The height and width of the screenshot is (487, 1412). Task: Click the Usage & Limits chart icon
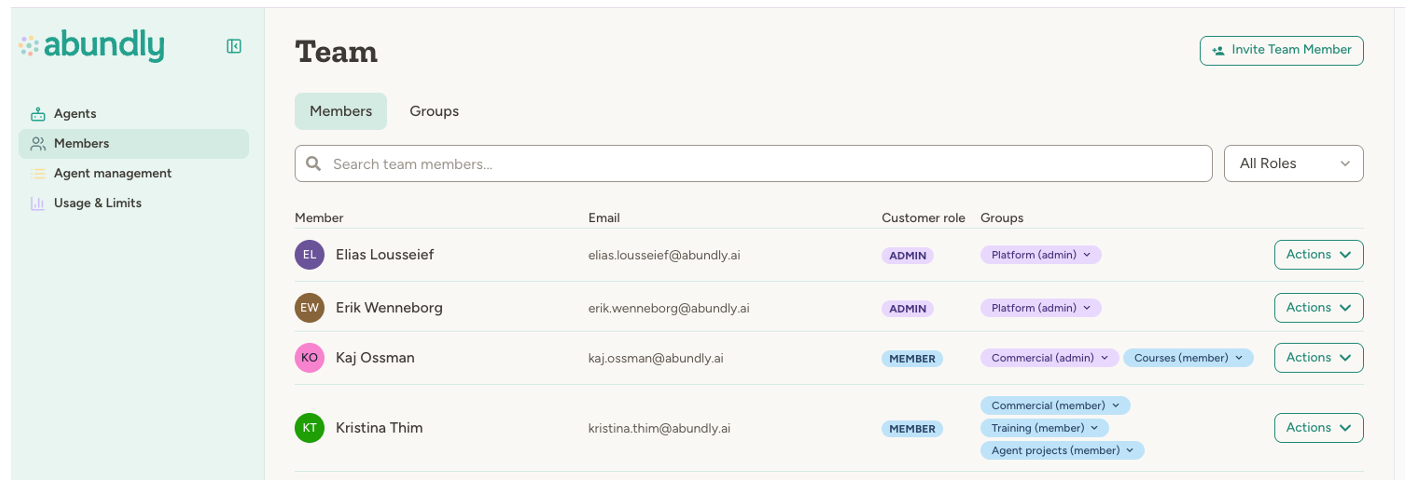click(38, 203)
